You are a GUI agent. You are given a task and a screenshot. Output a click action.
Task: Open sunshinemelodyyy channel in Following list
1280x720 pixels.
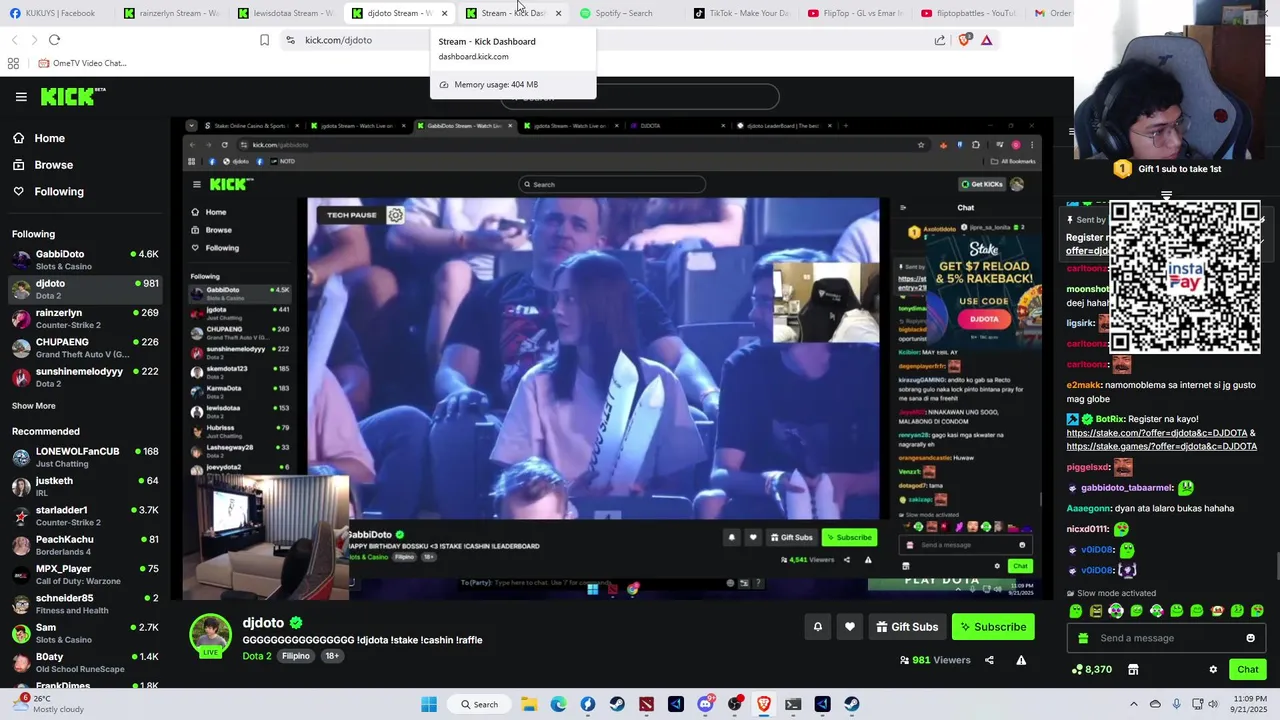point(85,377)
